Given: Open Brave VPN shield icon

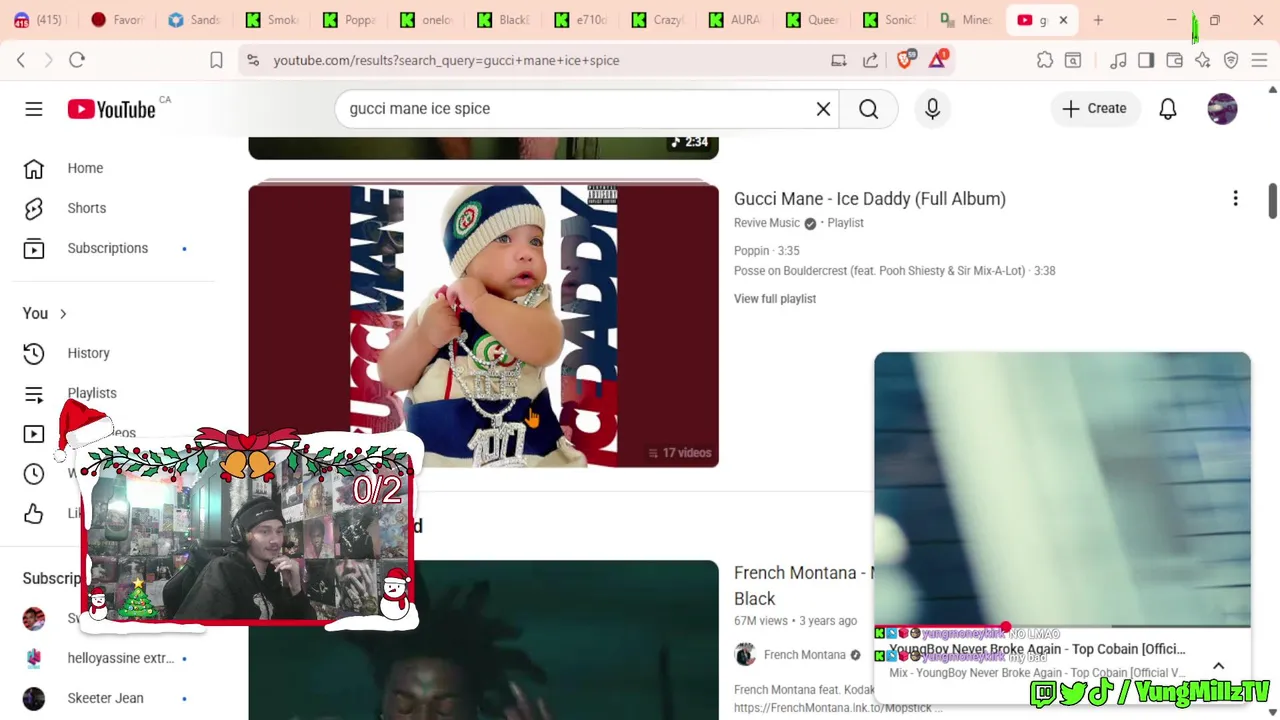Looking at the screenshot, I should click(x=1231, y=60).
